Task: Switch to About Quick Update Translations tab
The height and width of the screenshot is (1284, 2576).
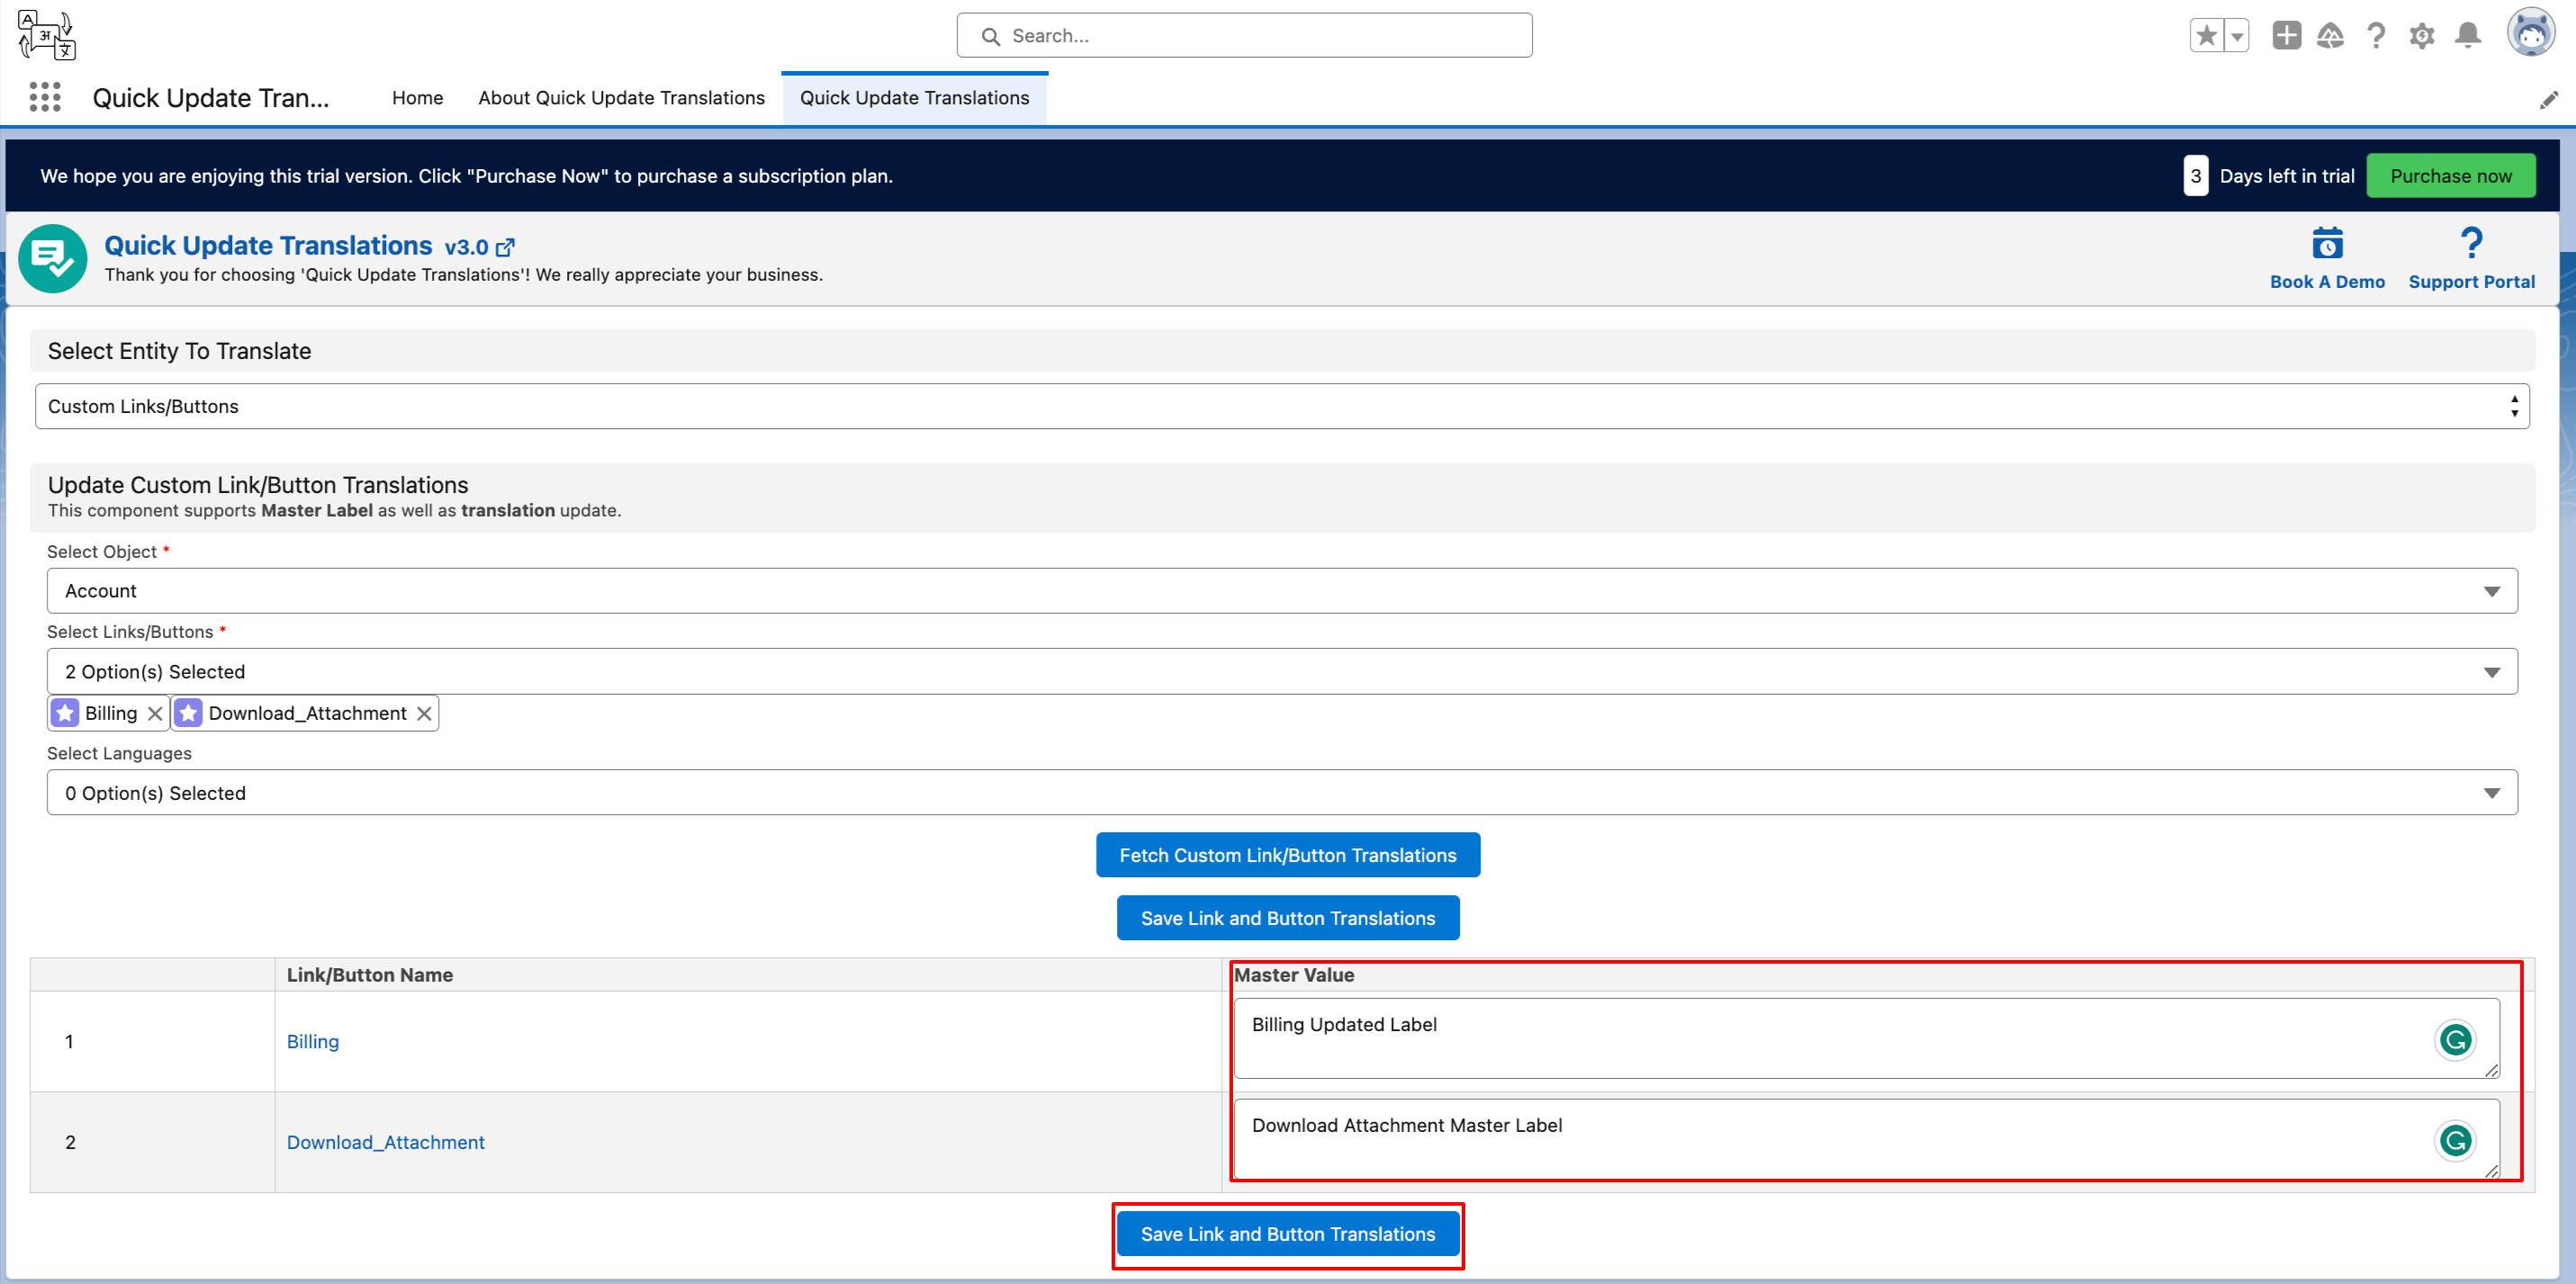Action: (621, 98)
